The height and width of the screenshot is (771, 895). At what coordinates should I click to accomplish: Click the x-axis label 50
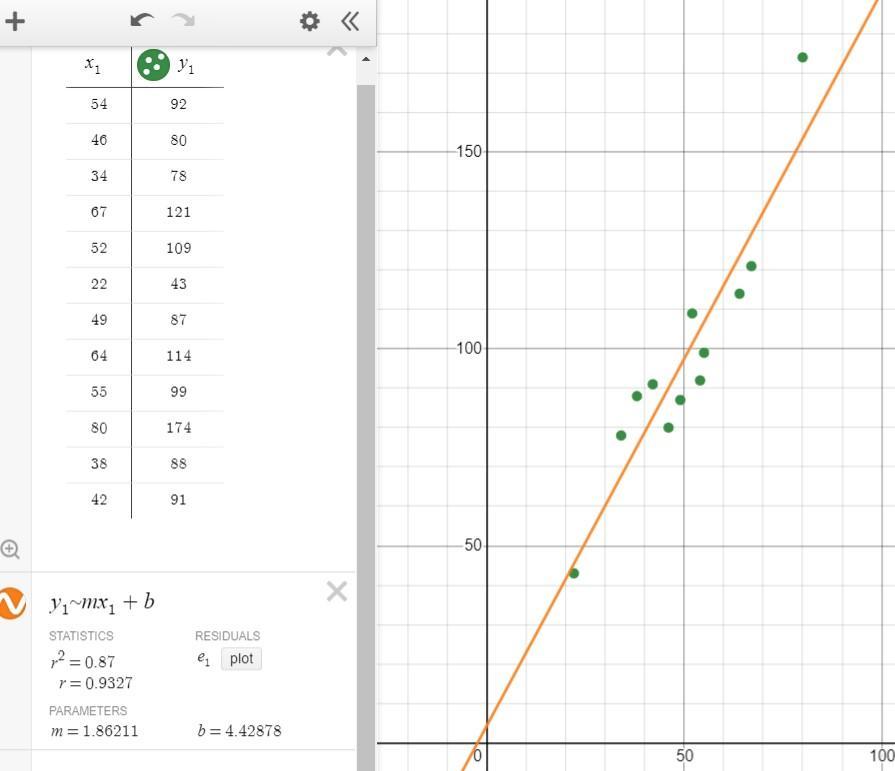684,756
